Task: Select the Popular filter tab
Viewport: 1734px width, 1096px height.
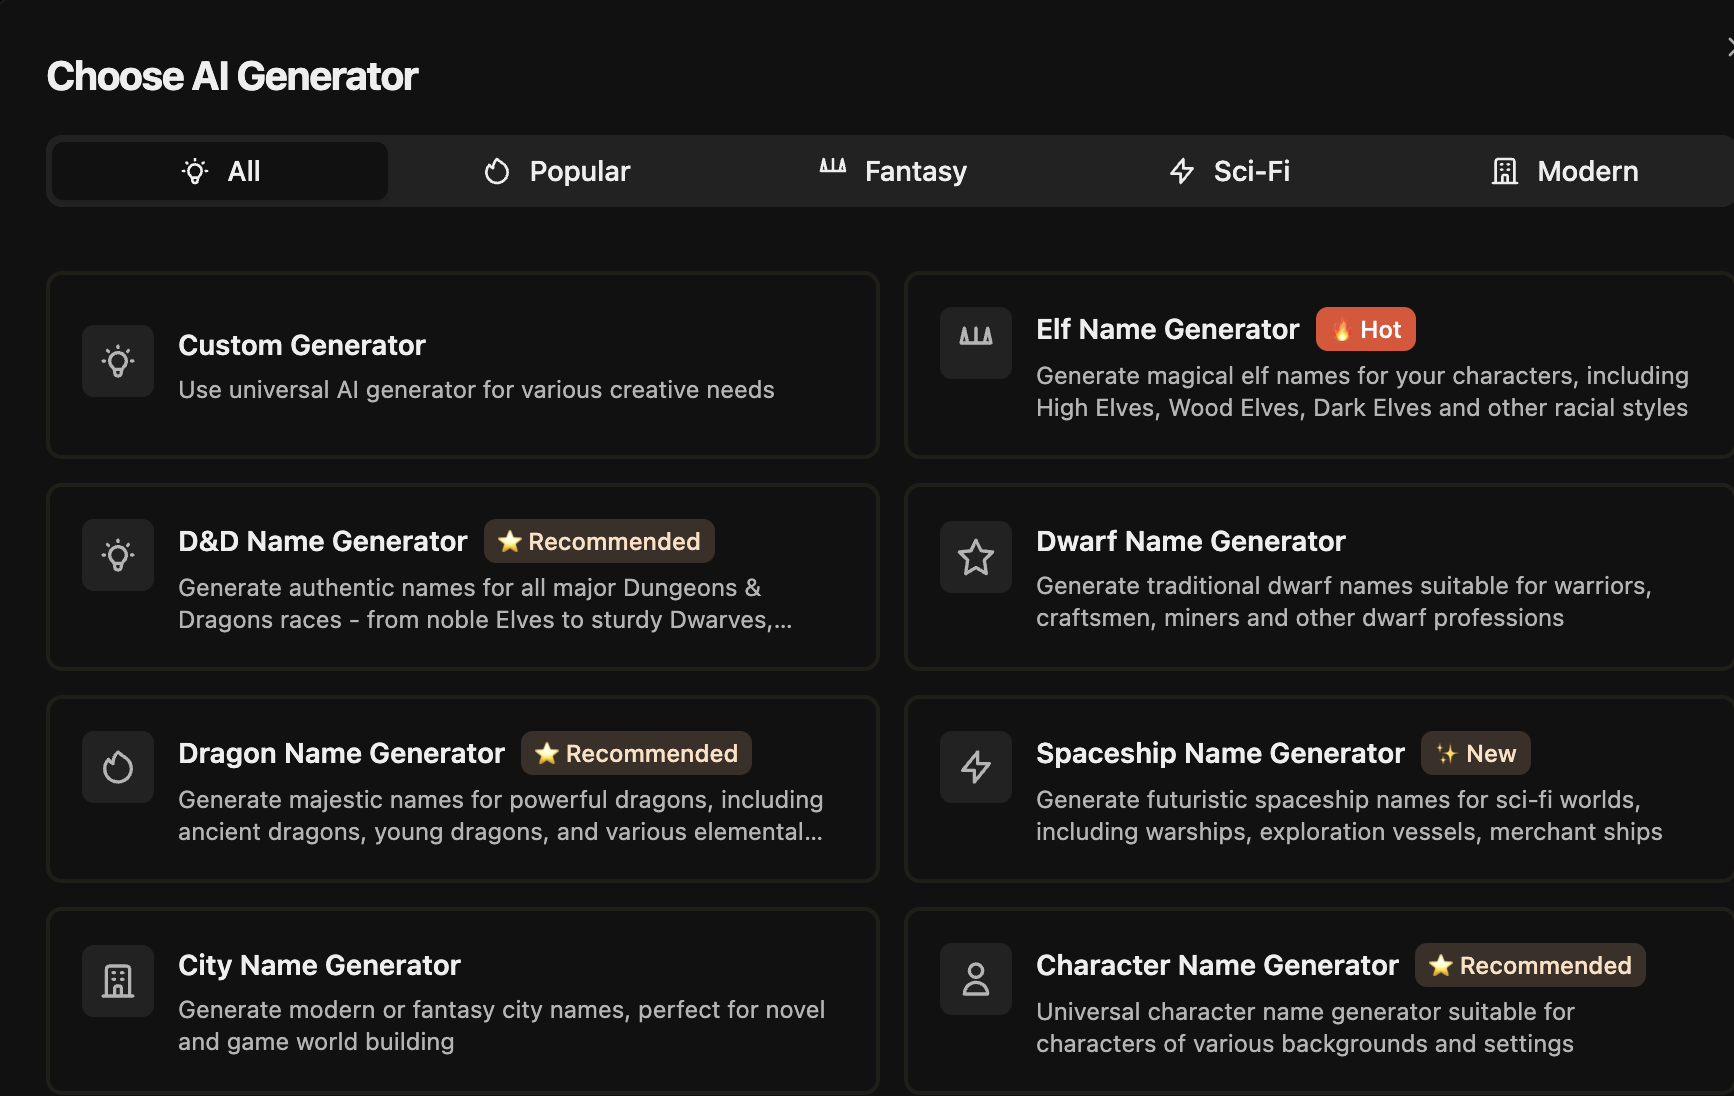Action: coord(556,171)
